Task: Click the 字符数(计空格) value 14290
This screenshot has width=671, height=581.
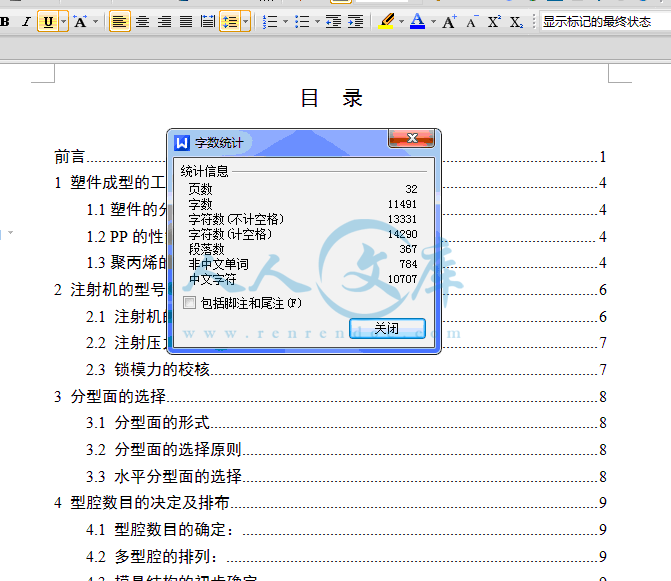Action: 402,234
